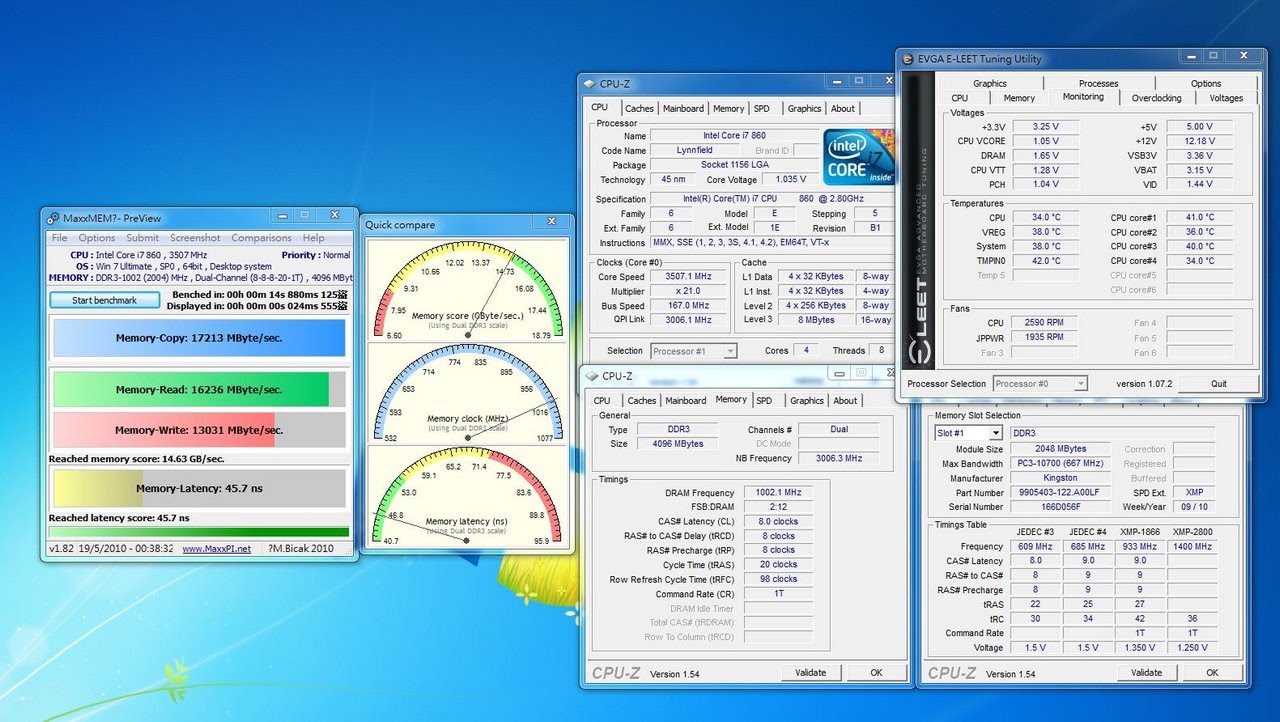Image resolution: width=1280 pixels, height=722 pixels.
Task: Click the CPU VCORE 1.05 V reading
Action: pyautogui.click(x=1046, y=141)
